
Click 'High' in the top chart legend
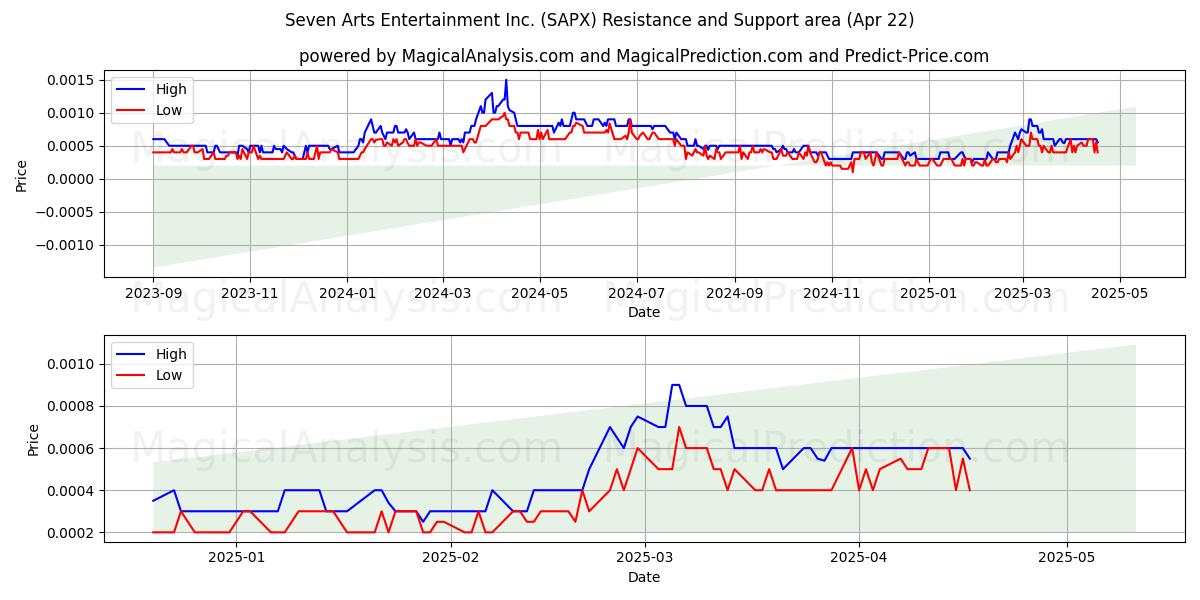click(171, 89)
